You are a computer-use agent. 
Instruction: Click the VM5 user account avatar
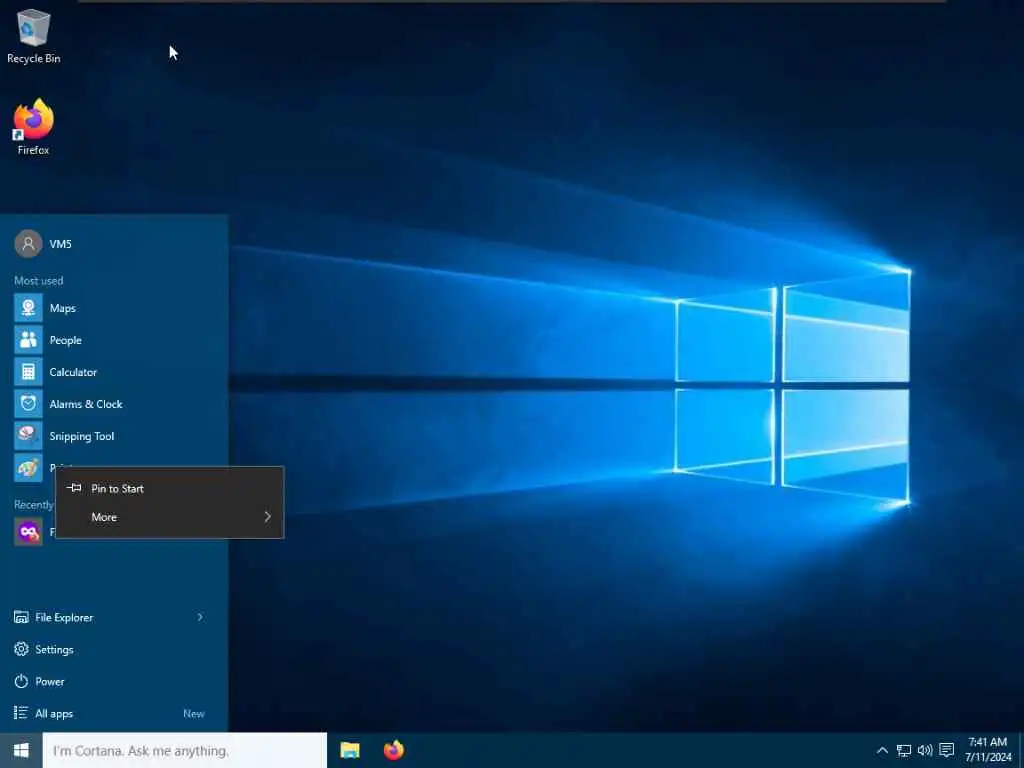[x=28, y=244]
